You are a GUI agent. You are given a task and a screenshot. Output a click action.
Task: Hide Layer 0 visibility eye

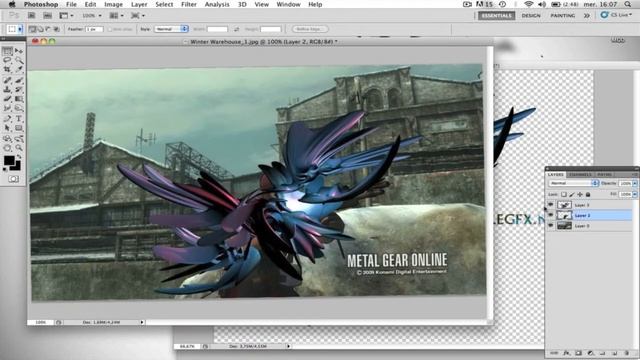point(551,225)
